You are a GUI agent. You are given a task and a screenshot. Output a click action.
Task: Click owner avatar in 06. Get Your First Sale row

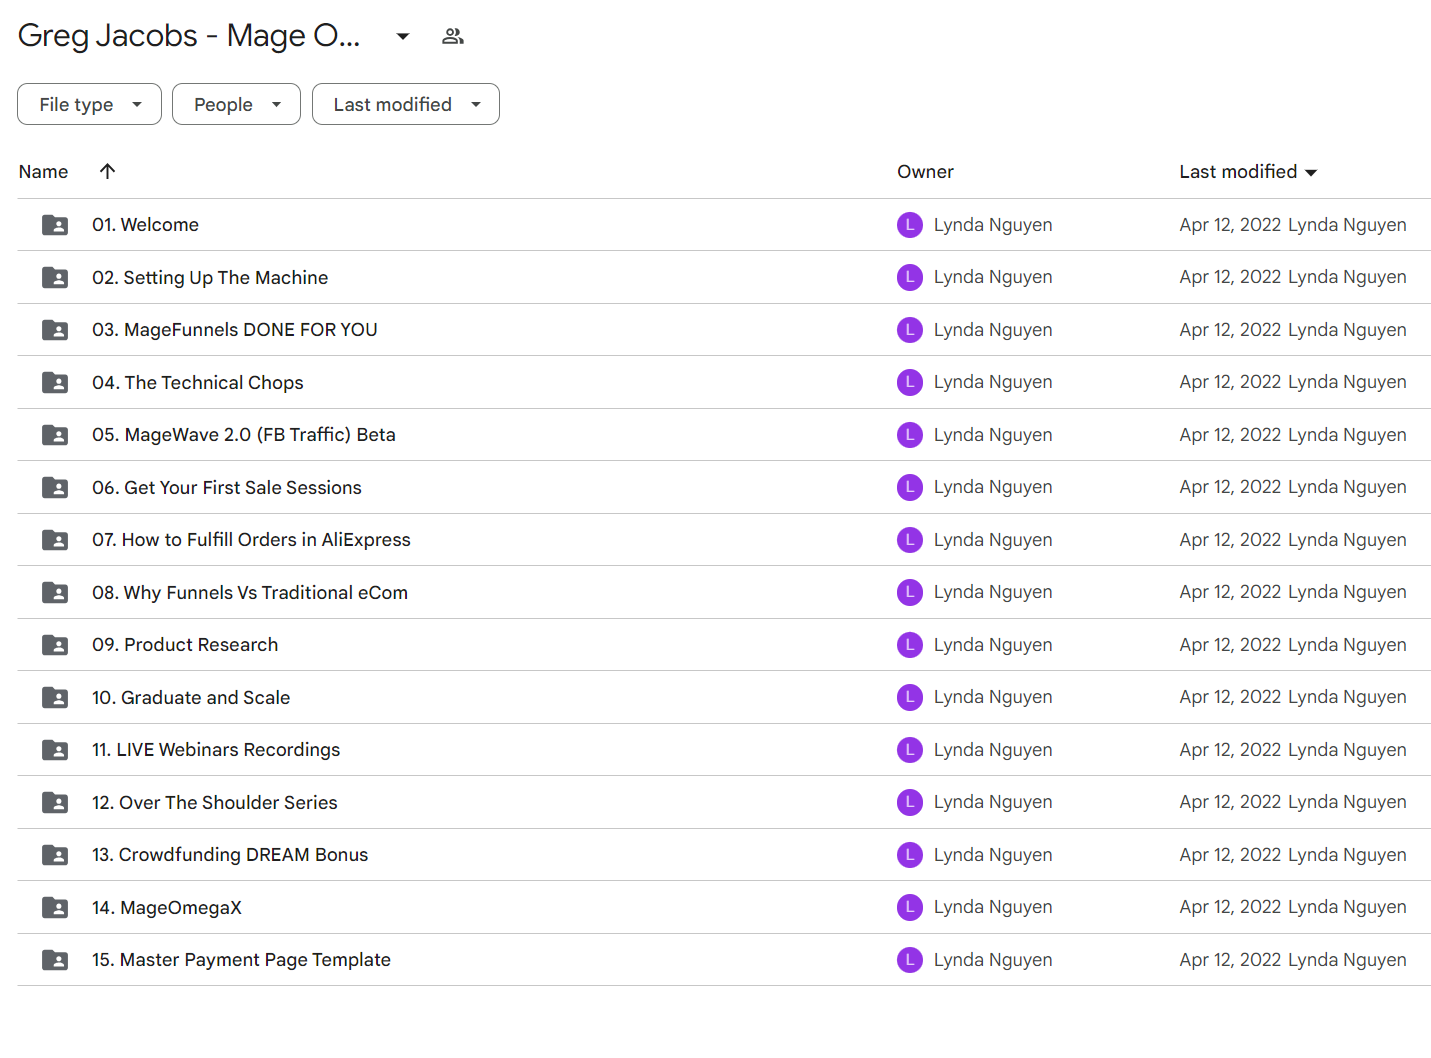[x=910, y=487]
